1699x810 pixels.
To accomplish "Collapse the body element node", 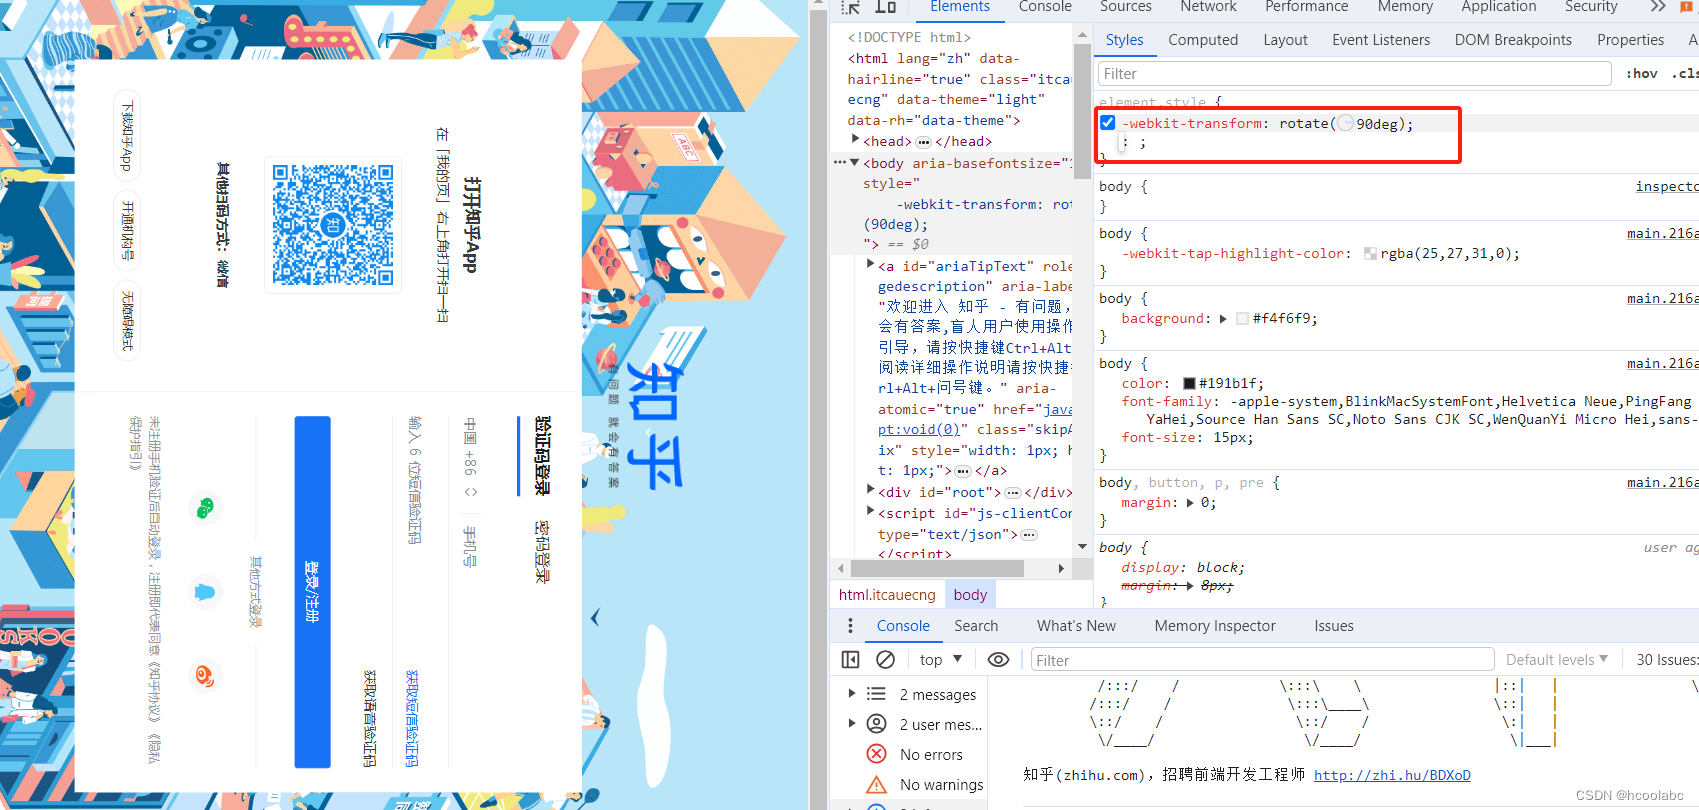I will [855, 162].
